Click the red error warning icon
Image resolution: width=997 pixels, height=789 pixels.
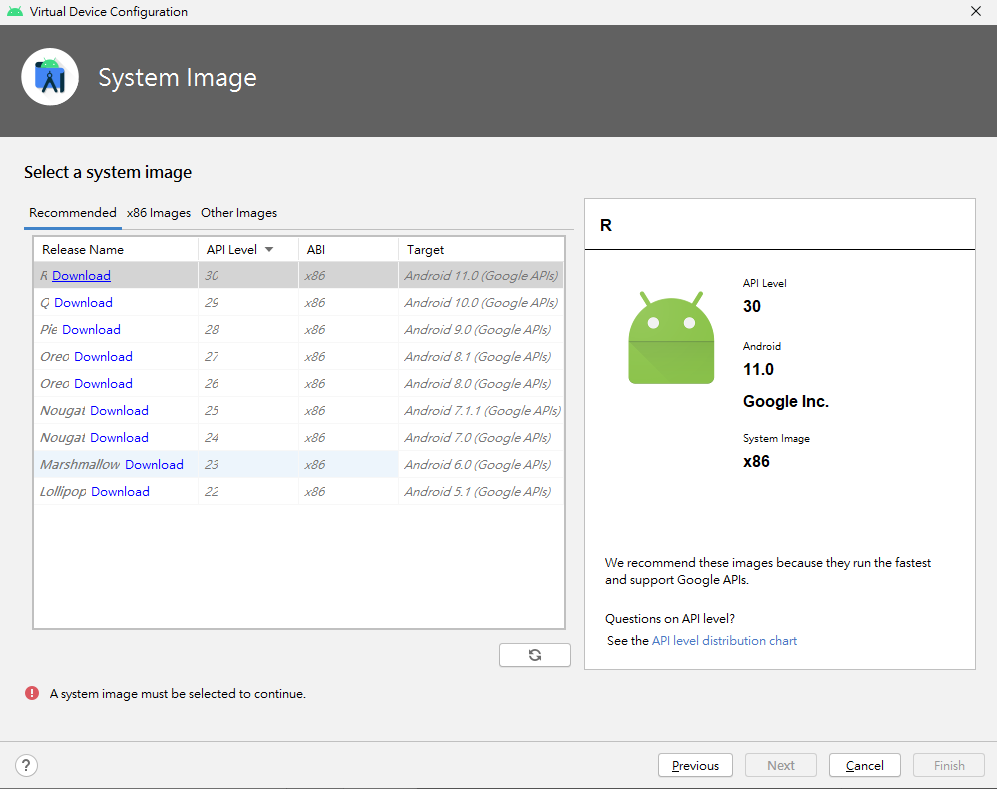pyautogui.click(x=32, y=693)
